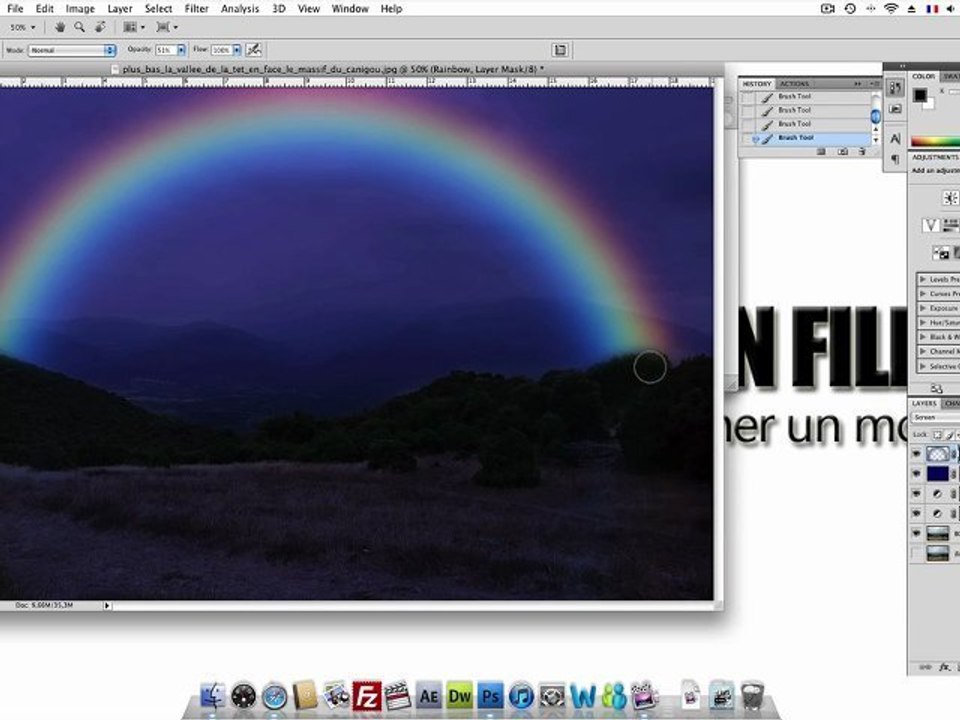Open the Analysis menu
Viewport: 960px width, 720px height.
point(240,9)
